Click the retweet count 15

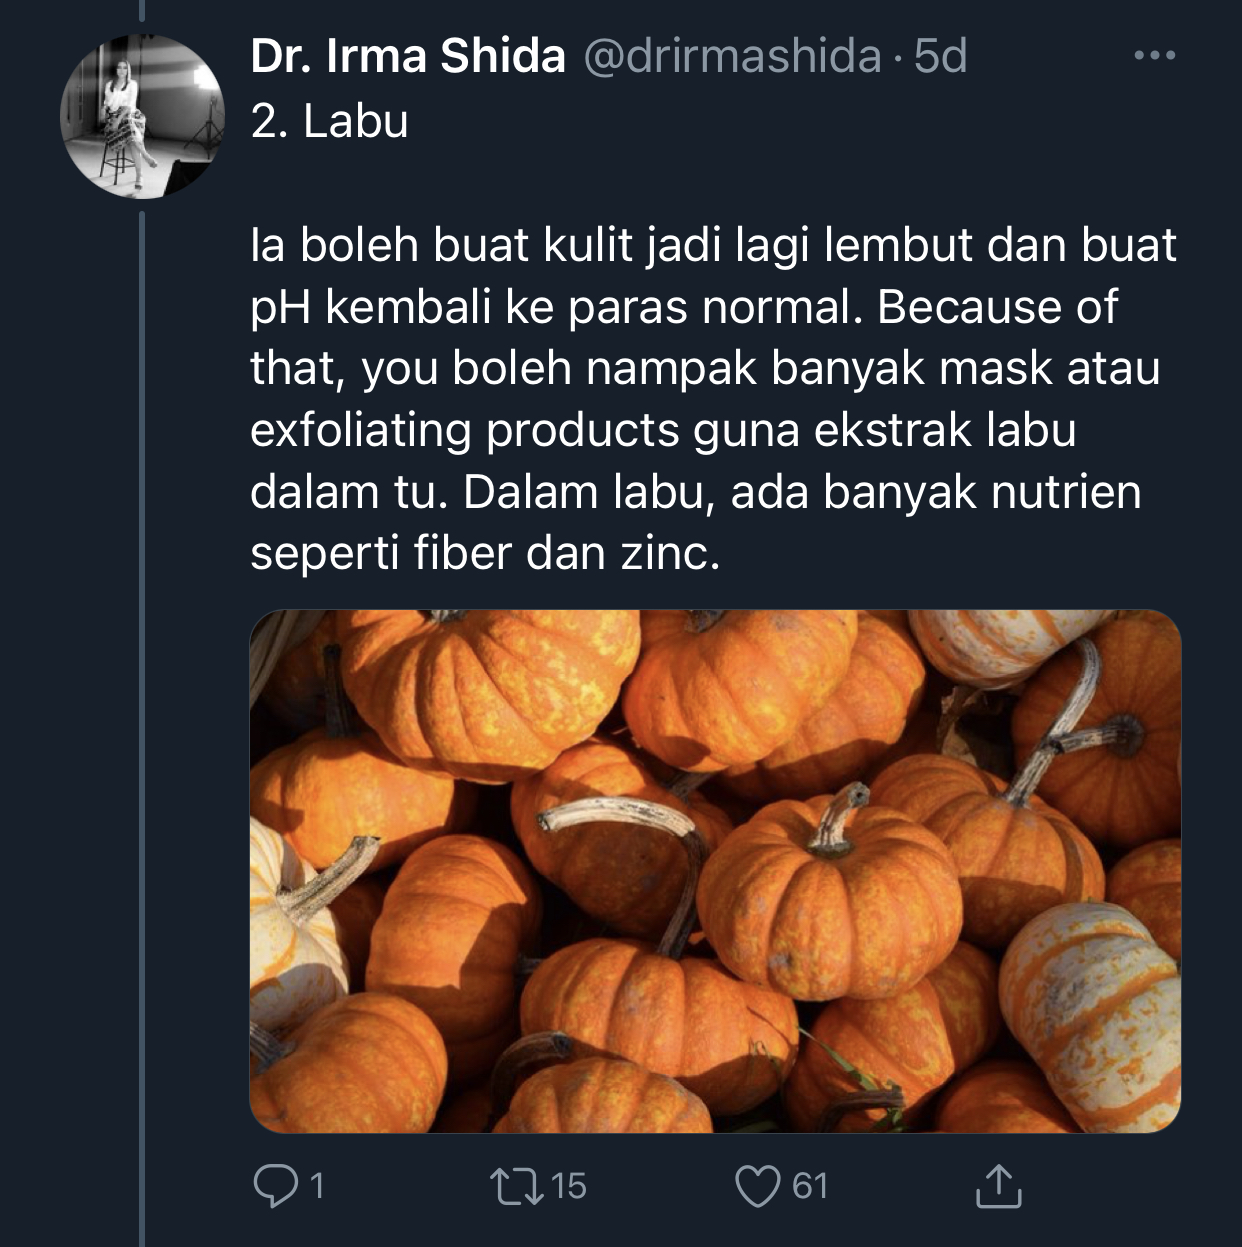568,1186
